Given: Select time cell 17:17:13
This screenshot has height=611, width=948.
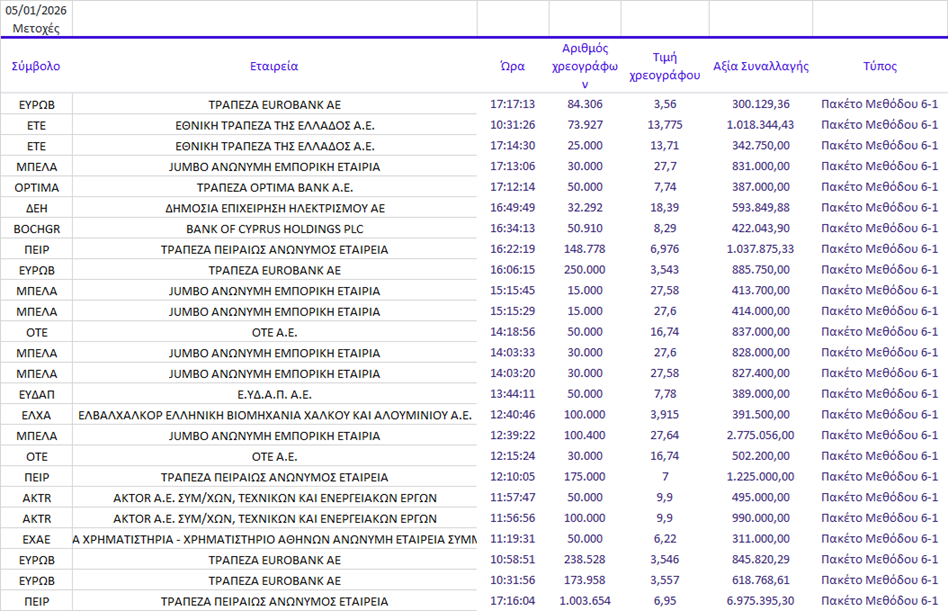Looking at the screenshot, I should (513, 104).
